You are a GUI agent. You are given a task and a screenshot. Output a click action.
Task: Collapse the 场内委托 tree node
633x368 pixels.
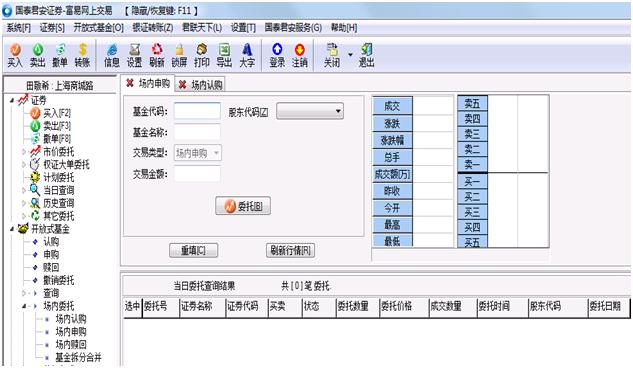(x=24, y=306)
